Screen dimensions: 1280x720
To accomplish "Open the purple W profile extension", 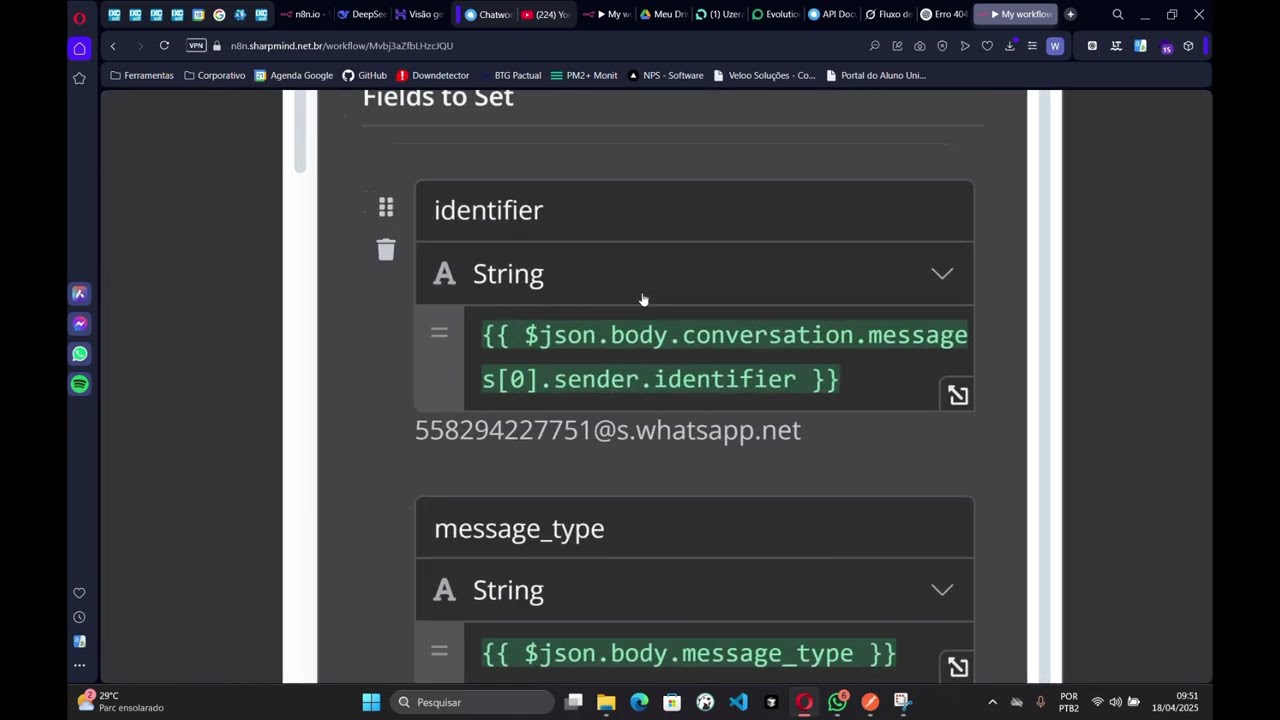I will click(x=1054, y=46).
